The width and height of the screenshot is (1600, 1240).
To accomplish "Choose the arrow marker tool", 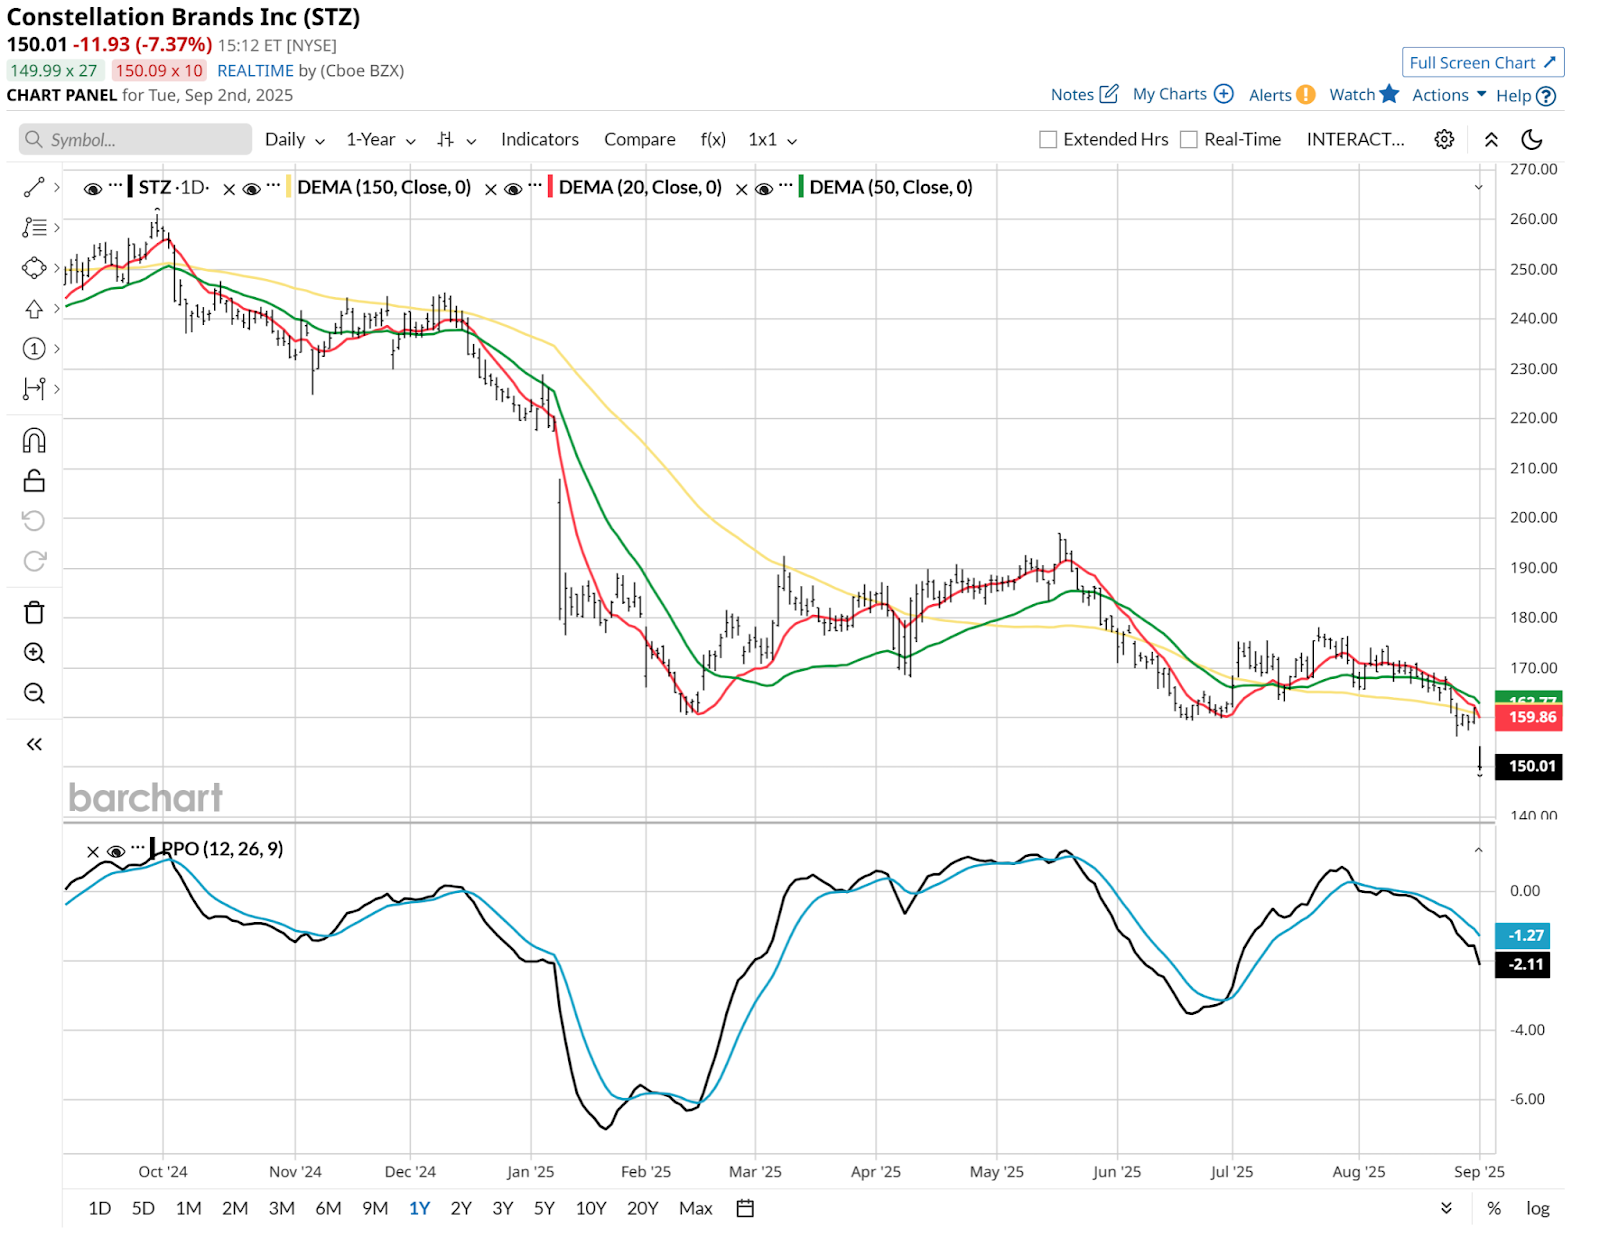I will pyautogui.click(x=34, y=308).
